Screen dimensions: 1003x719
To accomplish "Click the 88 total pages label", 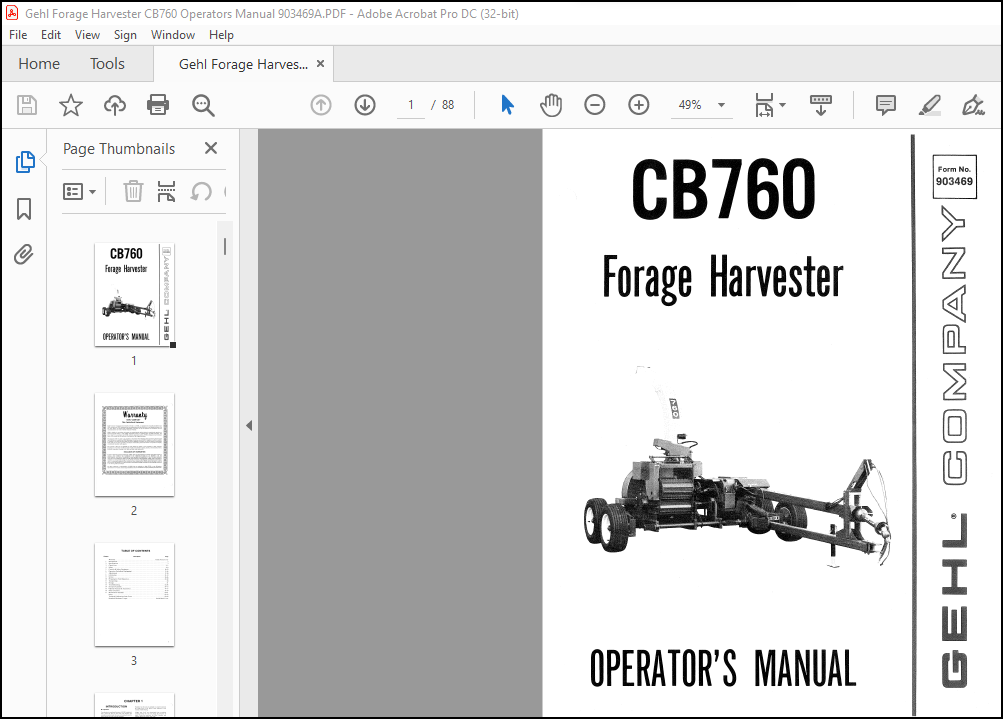I will click(x=448, y=105).
